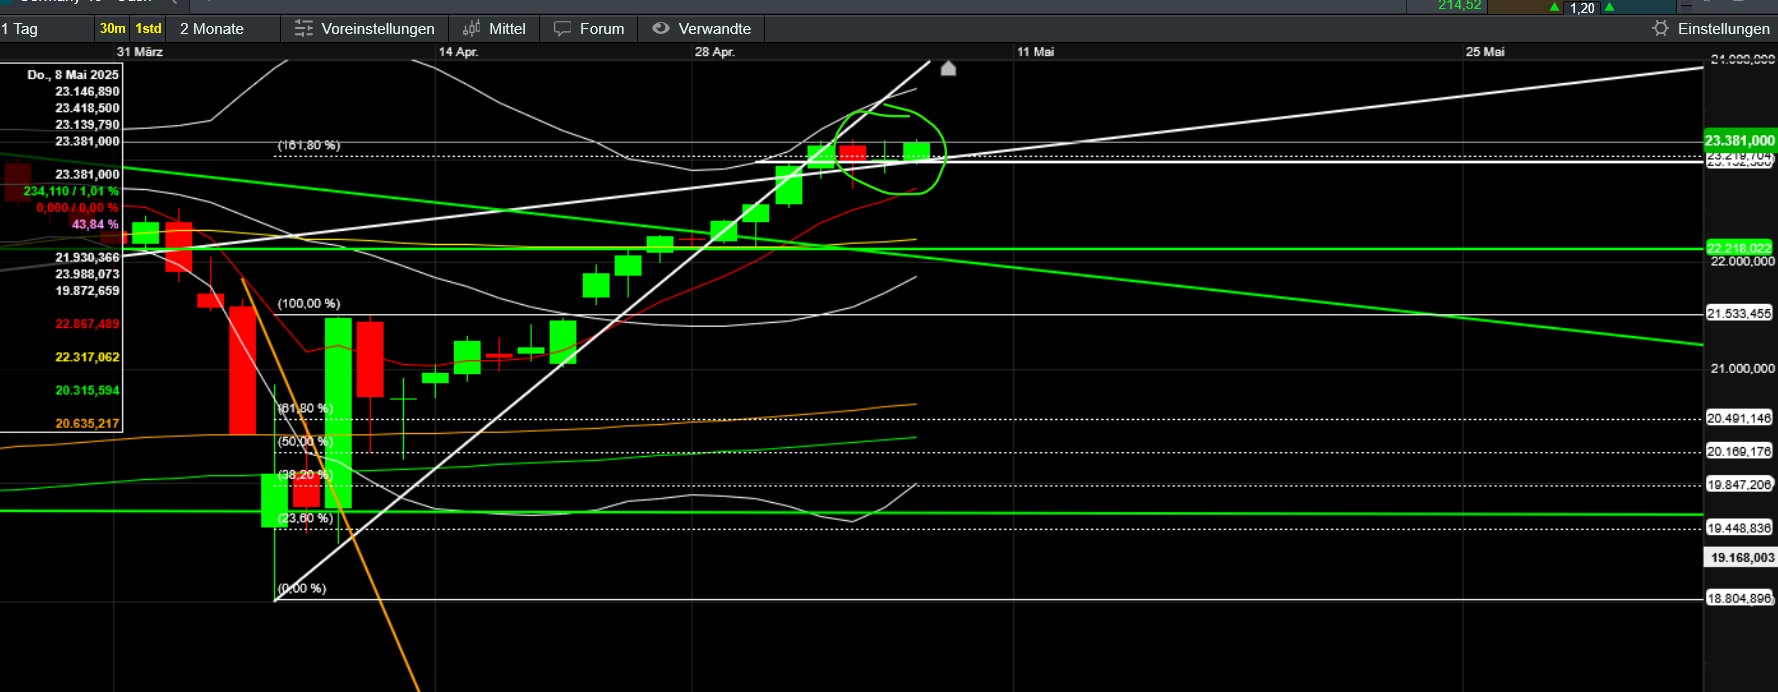Viewport: 1778px width, 692px height.
Task: Select the 20.491,146 level label
Action: point(1739,419)
